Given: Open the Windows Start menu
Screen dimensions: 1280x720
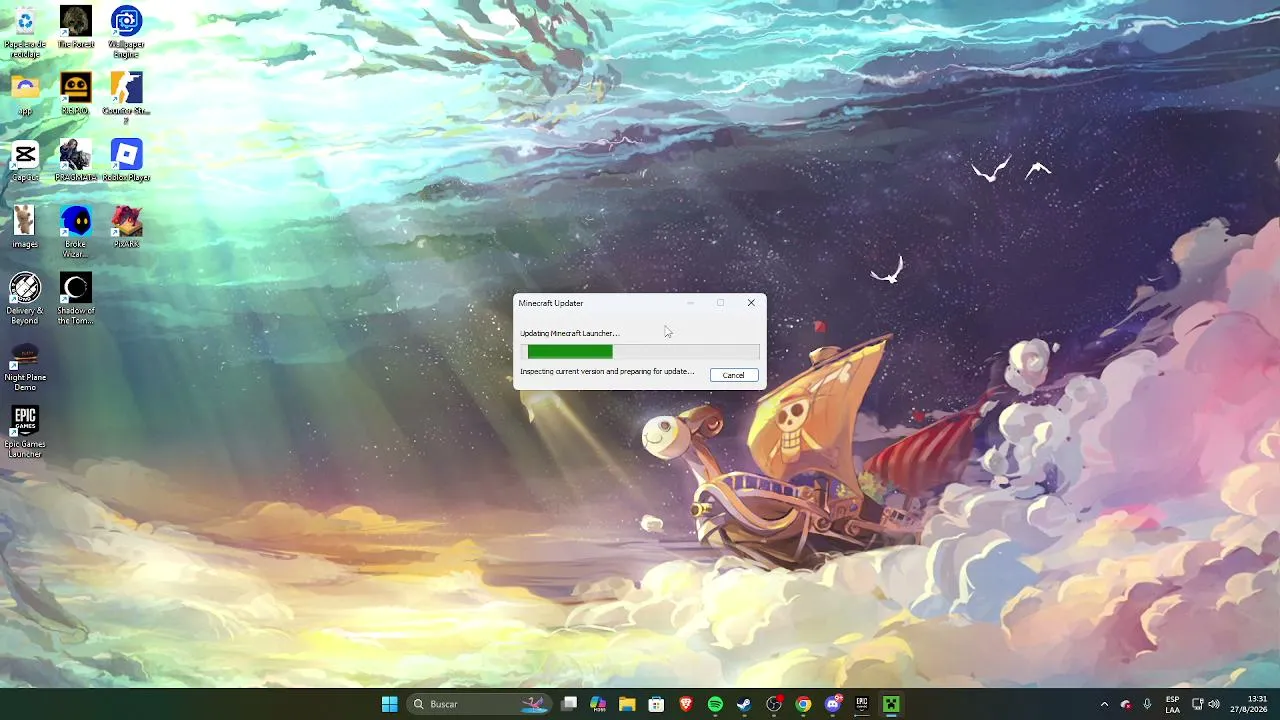Looking at the screenshot, I should pyautogui.click(x=390, y=704).
